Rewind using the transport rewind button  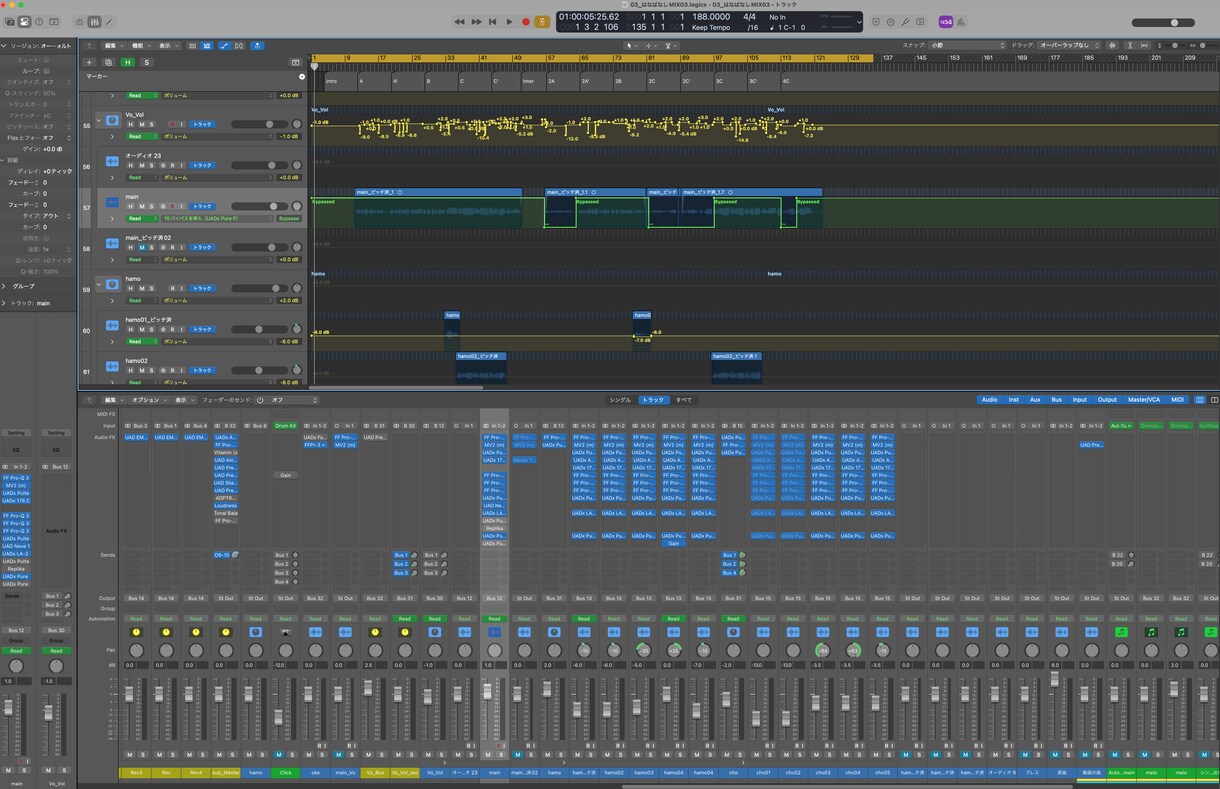click(x=459, y=21)
